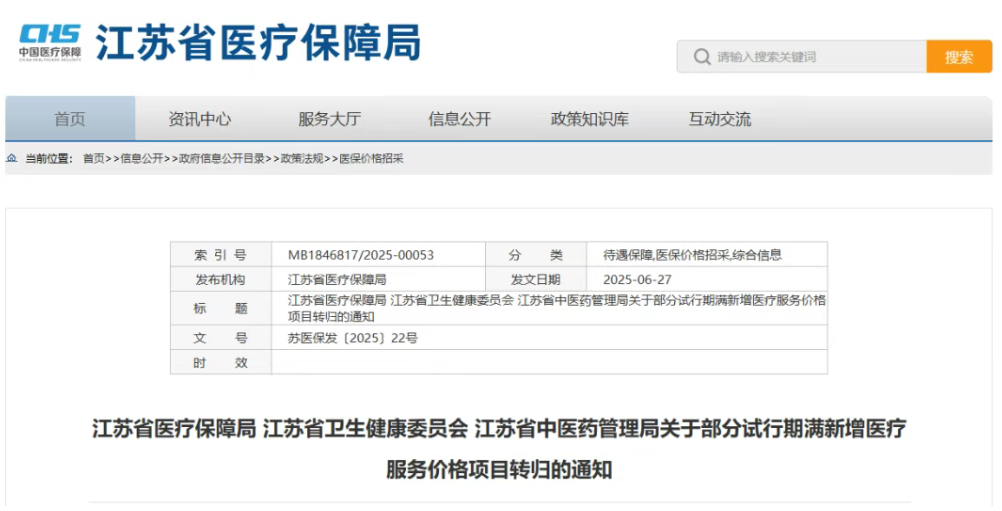Click 信息公开 in the breadcrumb trail
The image size is (1002, 511).
[142, 158]
